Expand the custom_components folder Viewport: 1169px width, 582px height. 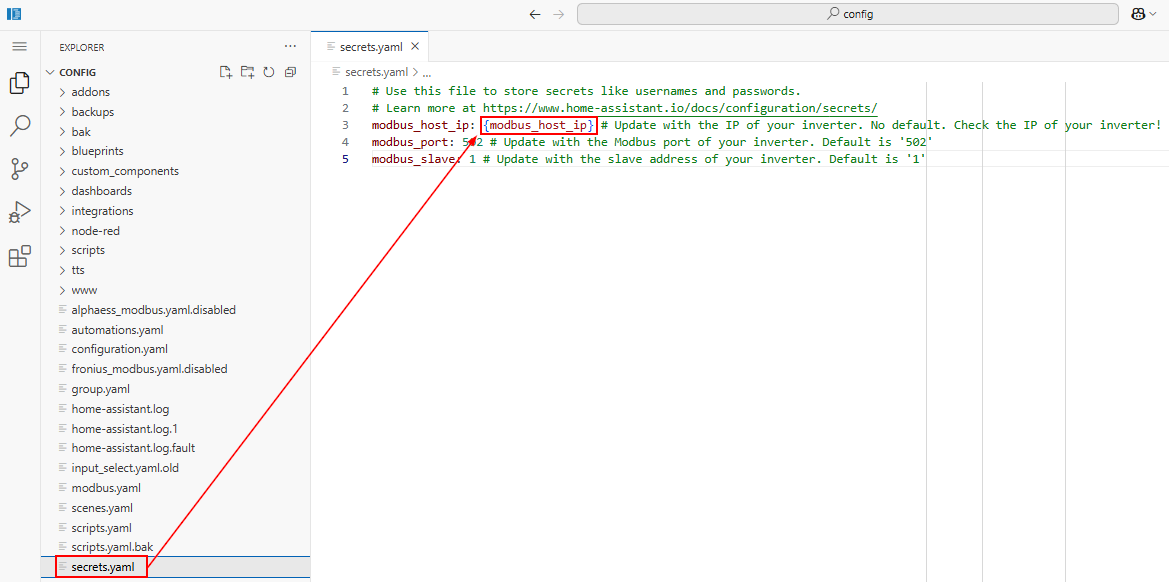click(x=124, y=171)
